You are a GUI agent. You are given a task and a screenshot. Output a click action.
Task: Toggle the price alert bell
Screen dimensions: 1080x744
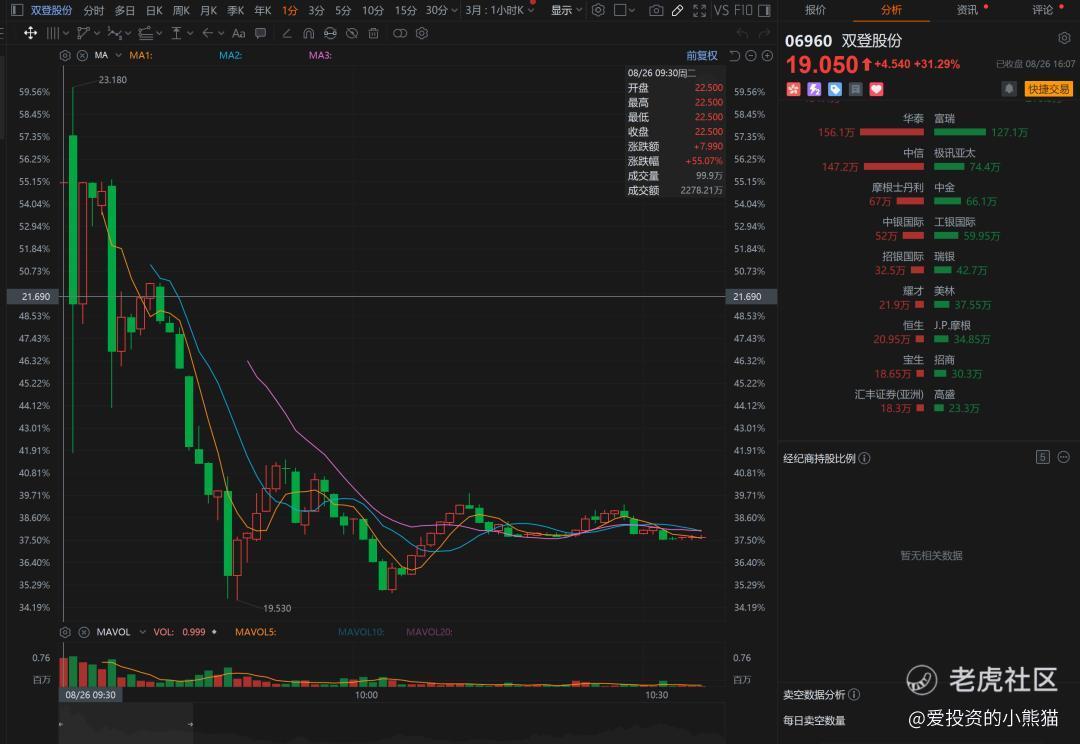[x=1009, y=89]
